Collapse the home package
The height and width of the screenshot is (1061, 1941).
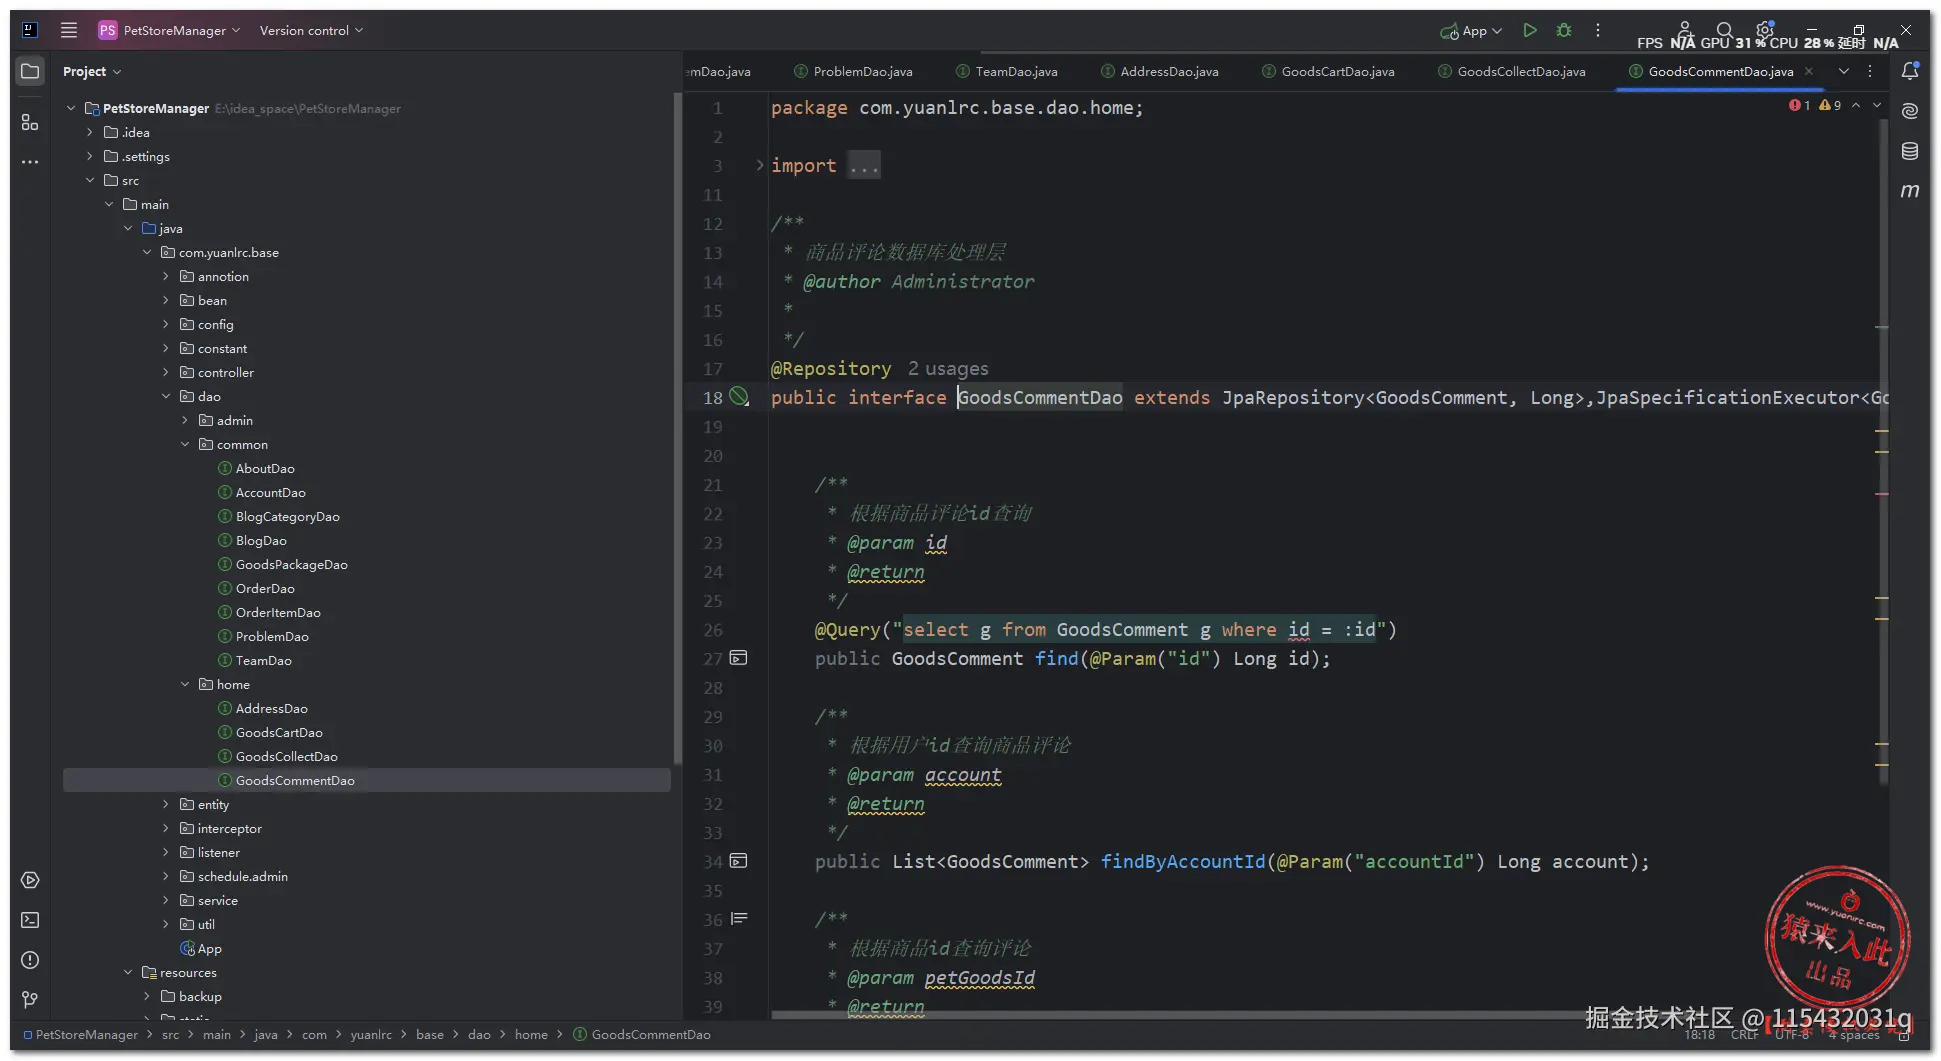[185, 684]
